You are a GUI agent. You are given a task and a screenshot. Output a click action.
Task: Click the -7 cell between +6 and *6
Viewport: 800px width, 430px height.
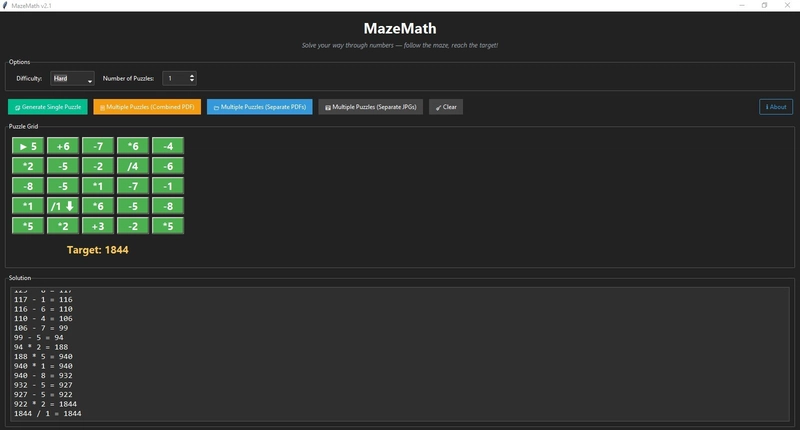coord(98,146)
